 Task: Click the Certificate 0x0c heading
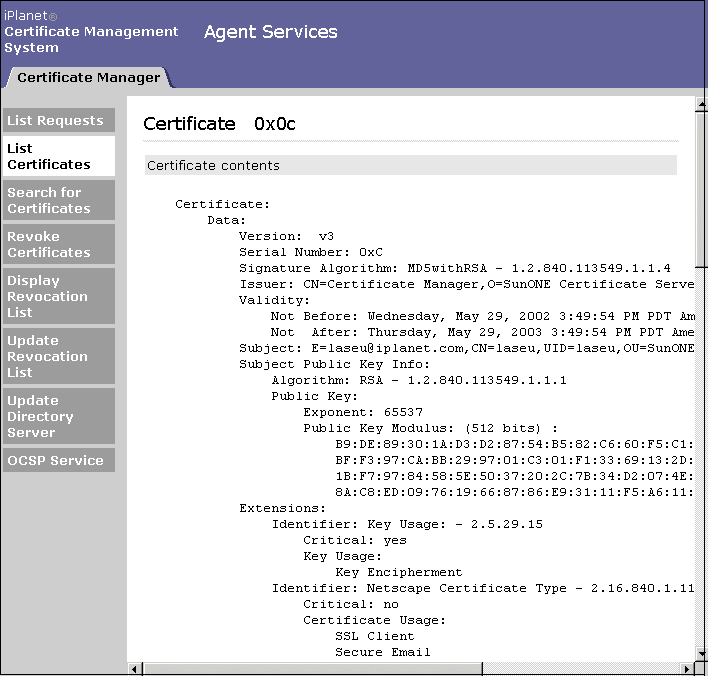(x=219, y=124)
